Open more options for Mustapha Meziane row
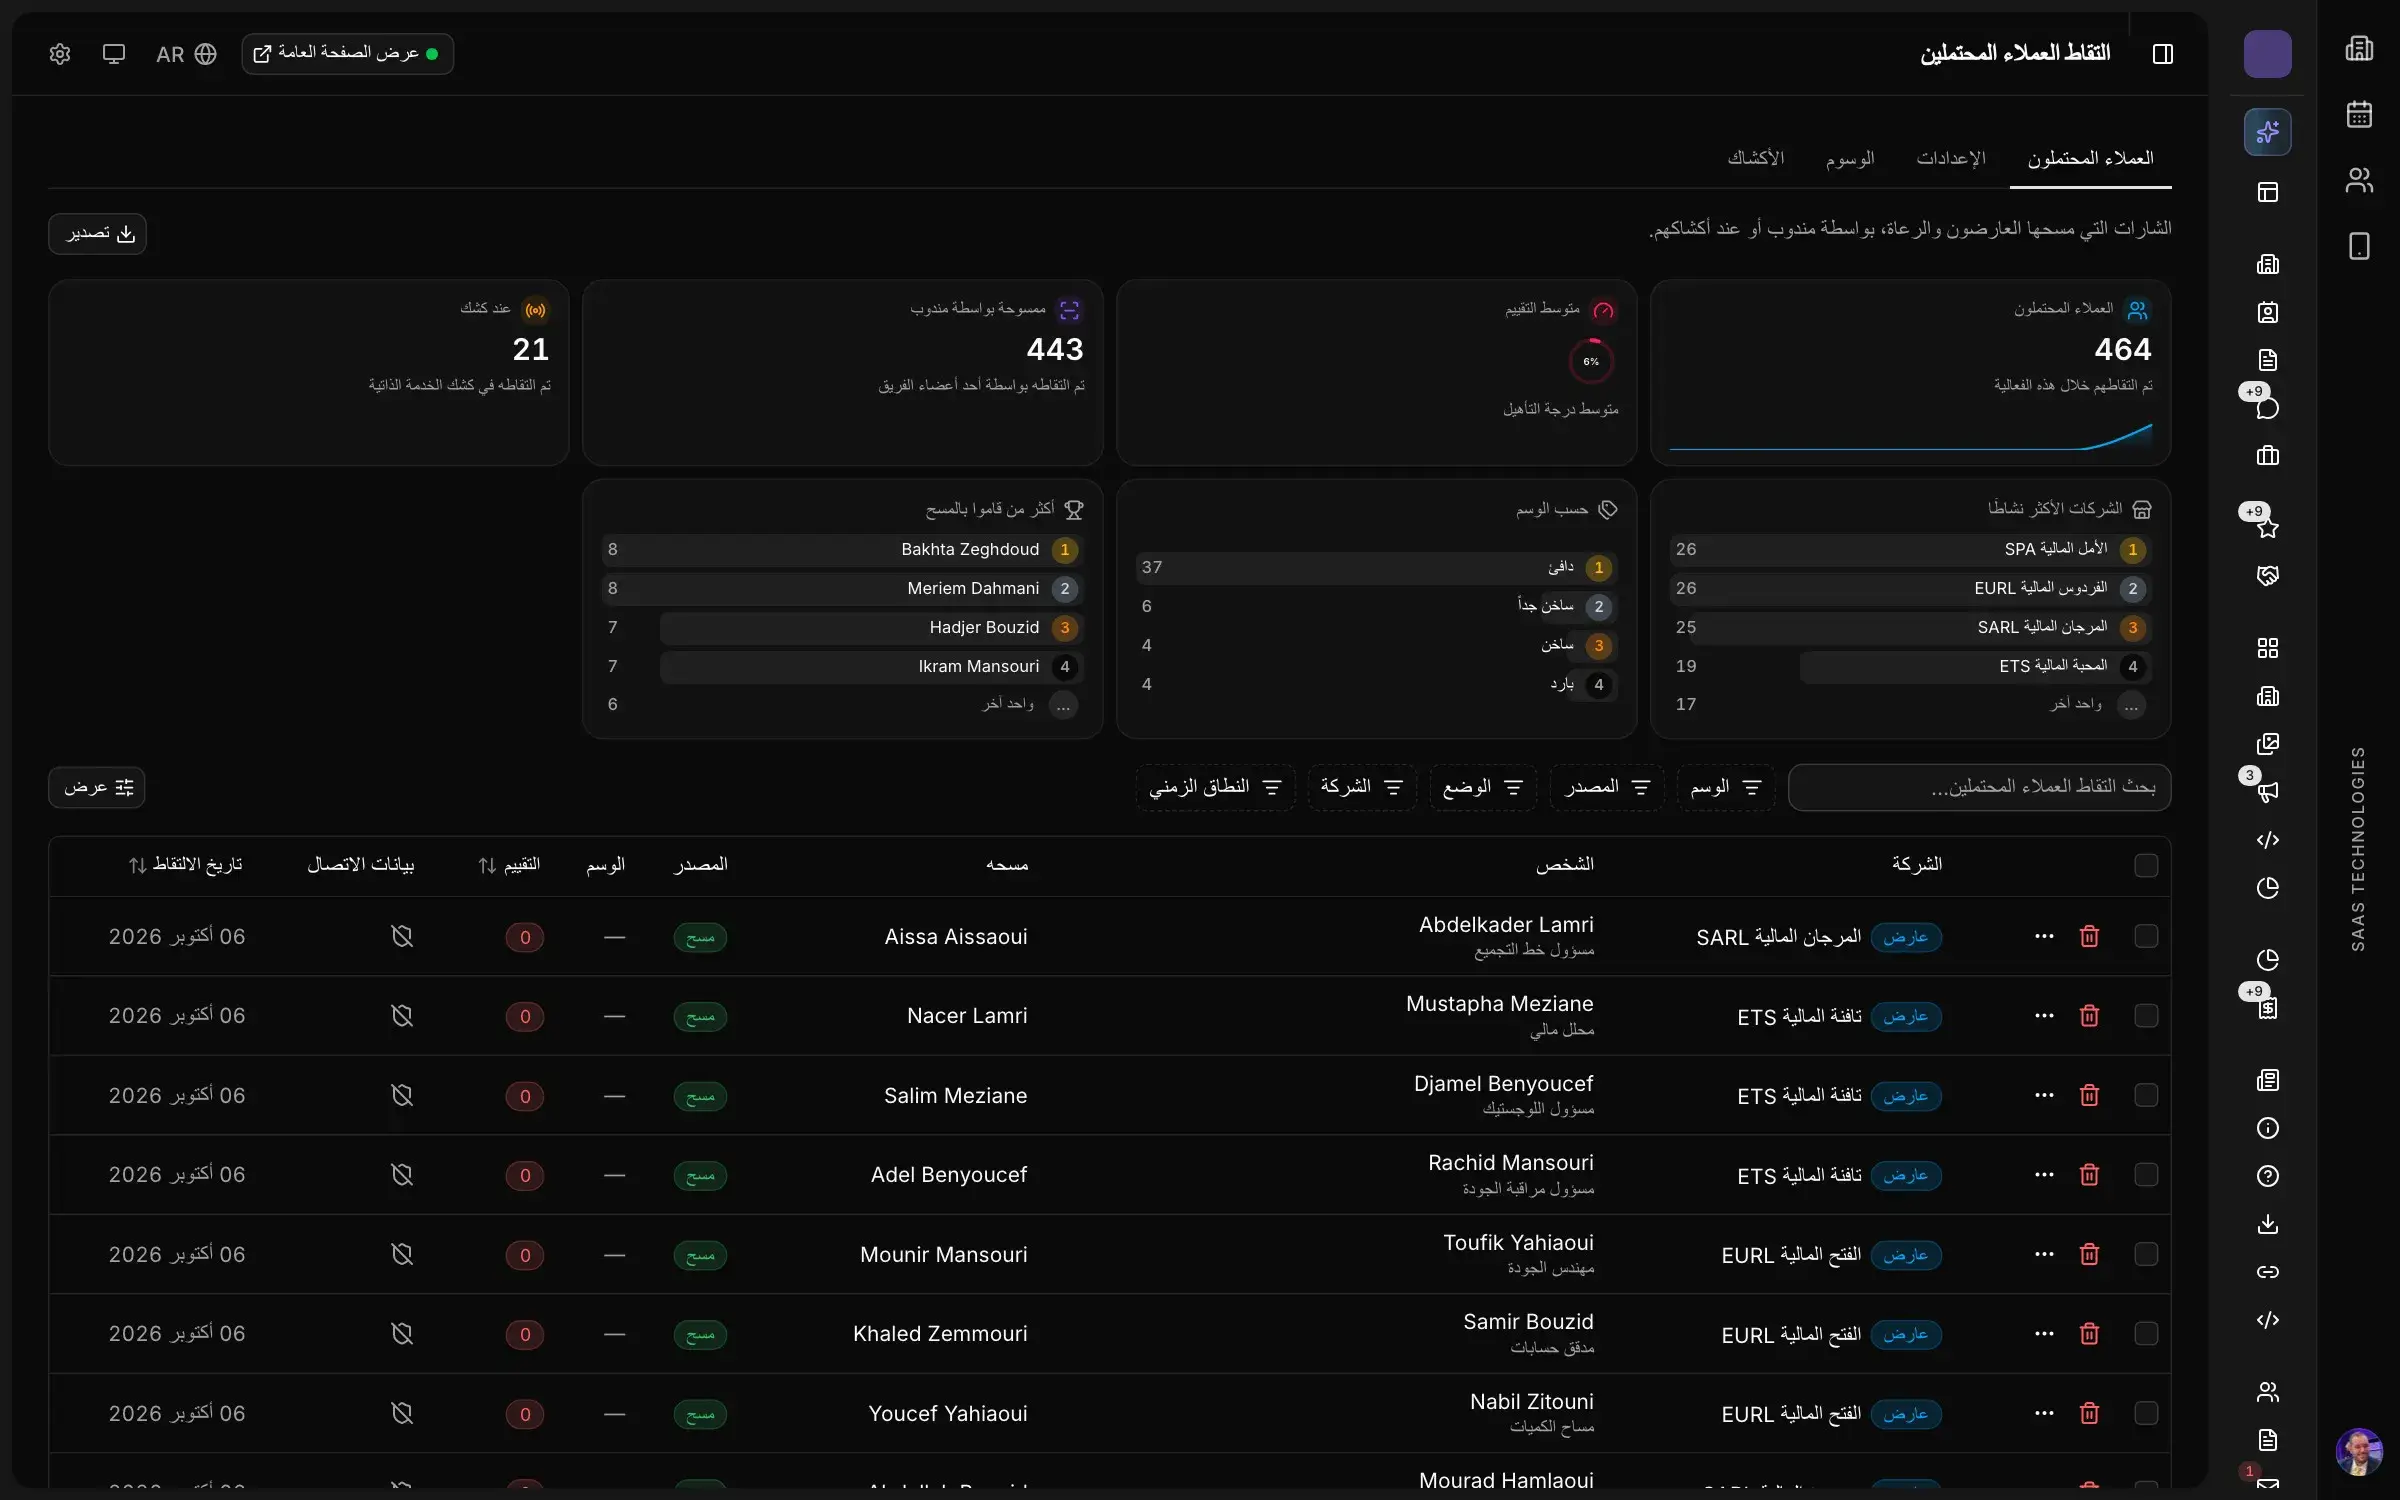The height and width of the screenshot is (1500, 2400). (x=2044, y=1016)
